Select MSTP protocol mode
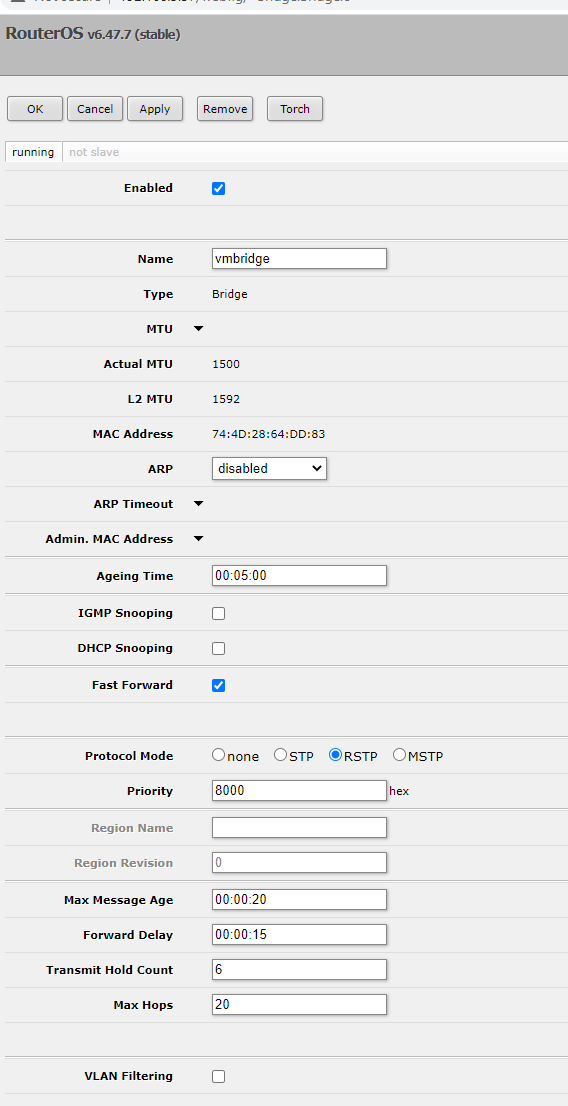 point(399,755)
